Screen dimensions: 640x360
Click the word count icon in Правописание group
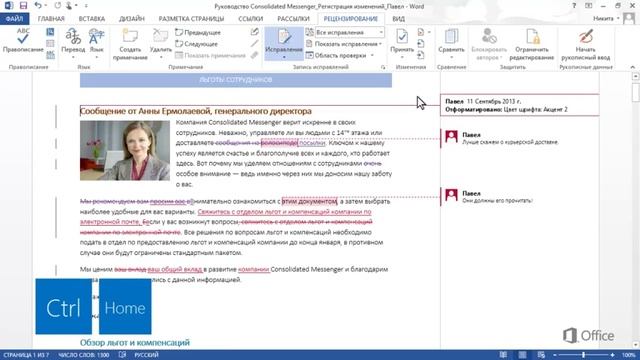pyautogui.click(x=50, y=55)
